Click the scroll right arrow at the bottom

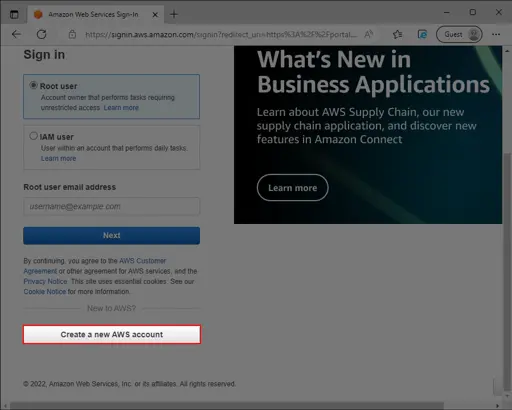click(x=498, y=406)
